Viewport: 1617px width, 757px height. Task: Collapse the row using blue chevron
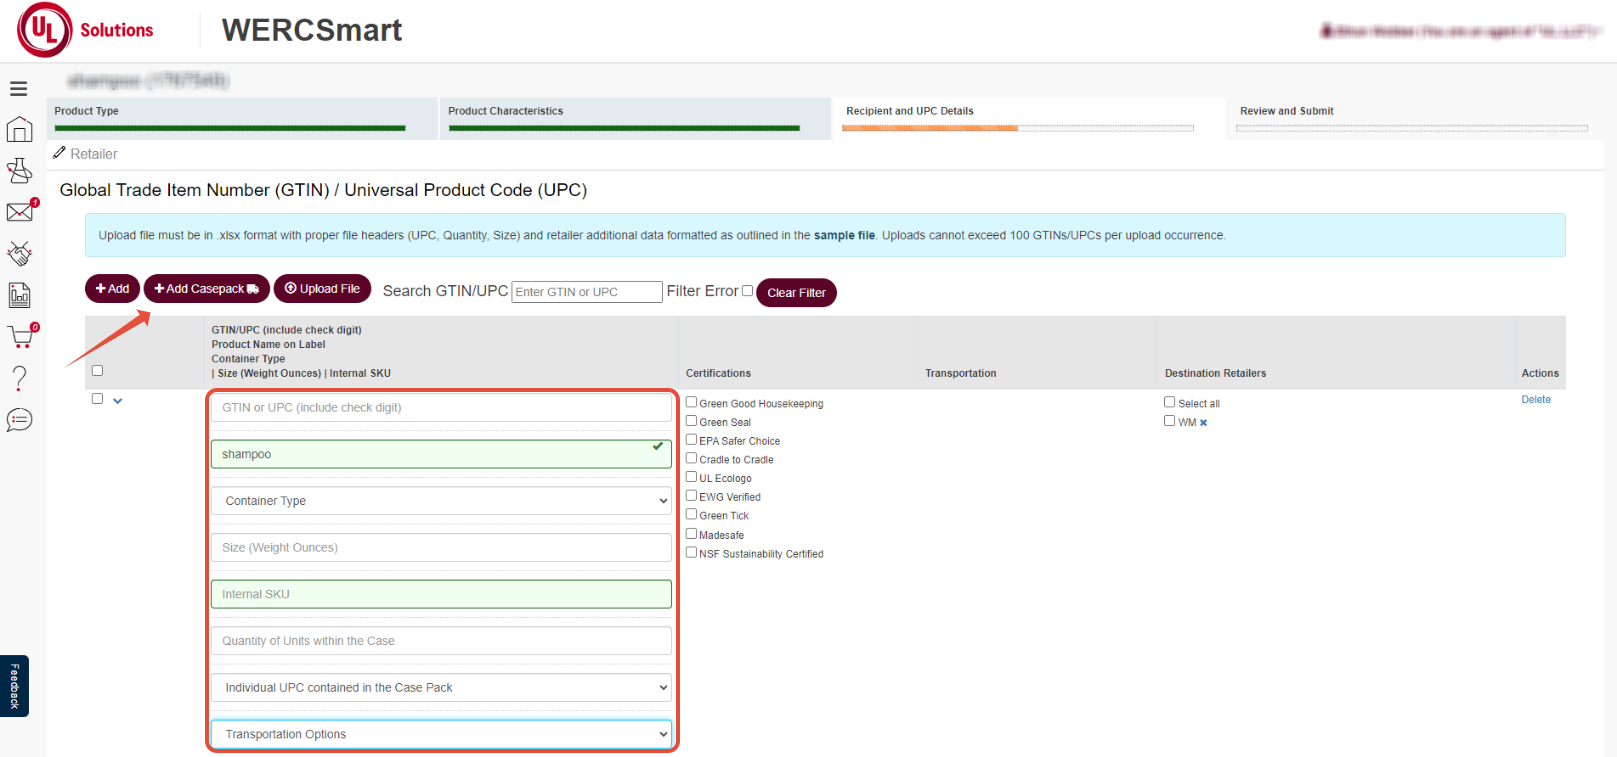[x=117, y=401]
